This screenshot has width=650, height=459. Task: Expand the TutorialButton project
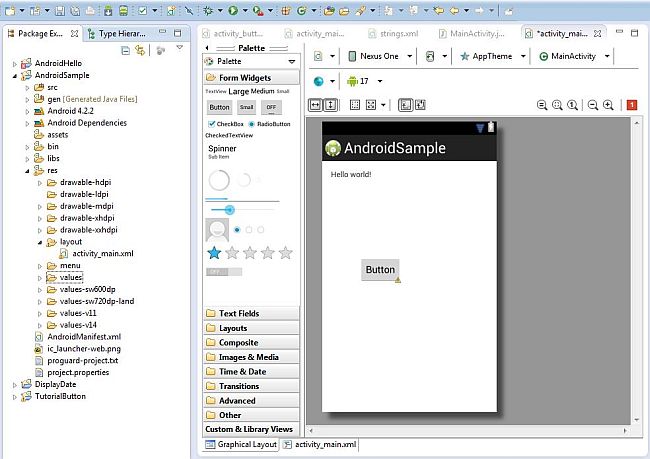15,397
